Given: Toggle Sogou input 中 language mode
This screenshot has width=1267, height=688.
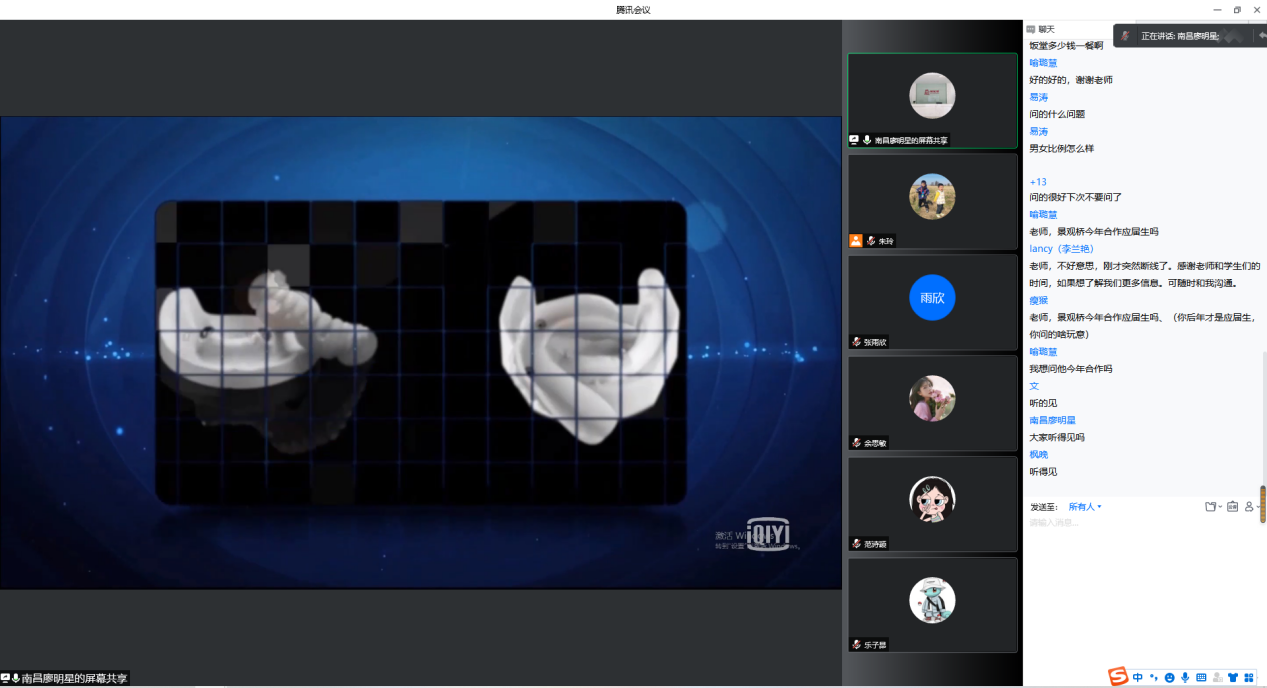Looking at the screenshot, I should (x=1138, y=678).
